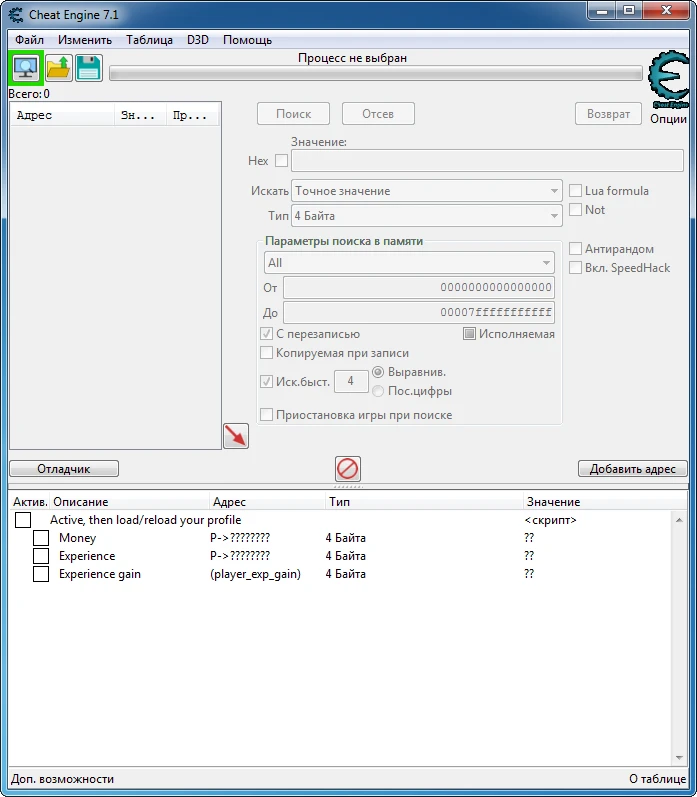Image resolution: width=697 pixels, height=797 pixels.
Task: Click the Значение column header in address table
Action: [x=605, y=502]
